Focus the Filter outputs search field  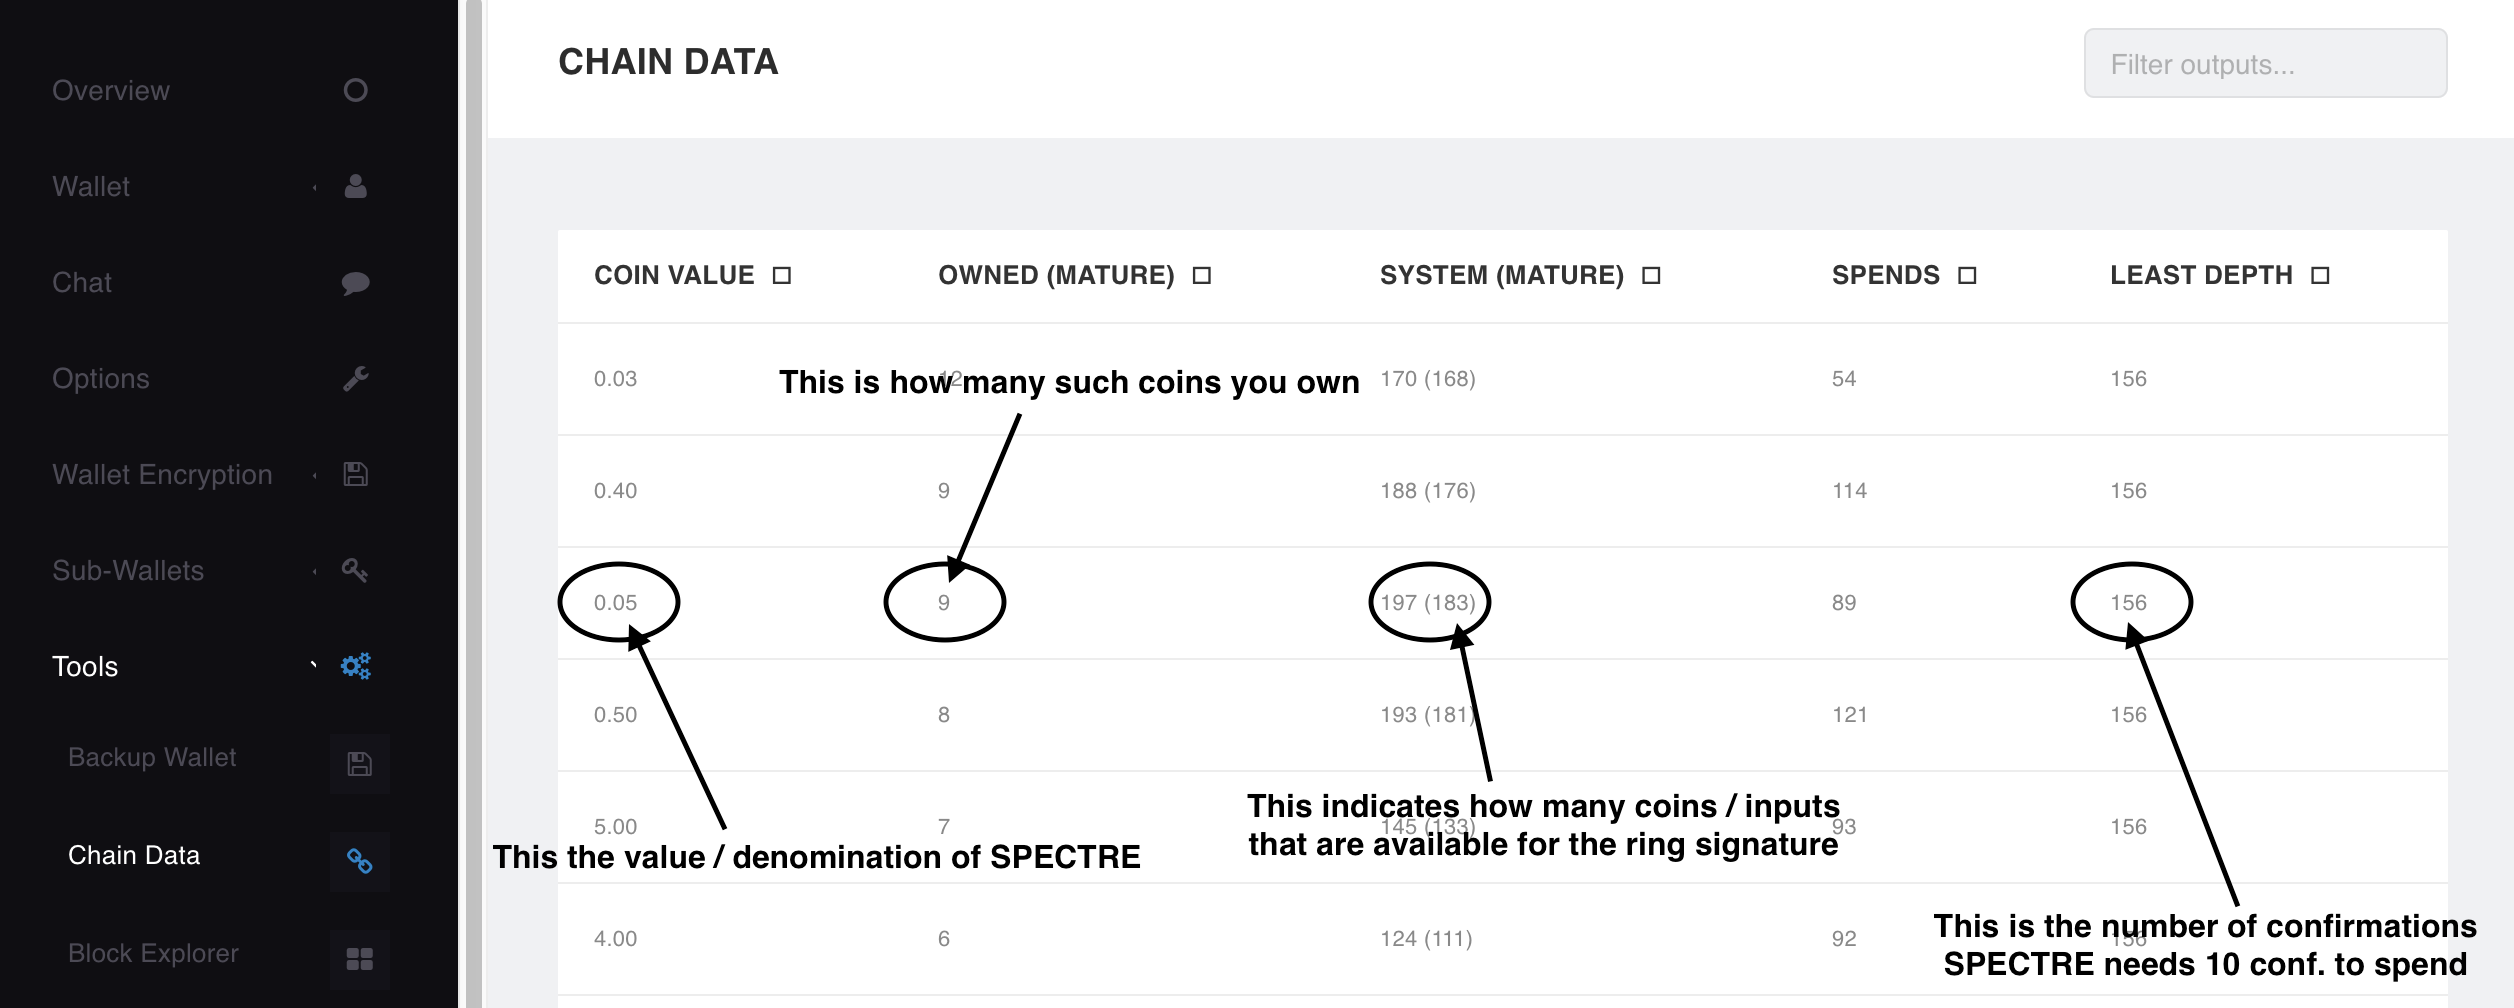pyautogui.click(x=2265, y=64)
